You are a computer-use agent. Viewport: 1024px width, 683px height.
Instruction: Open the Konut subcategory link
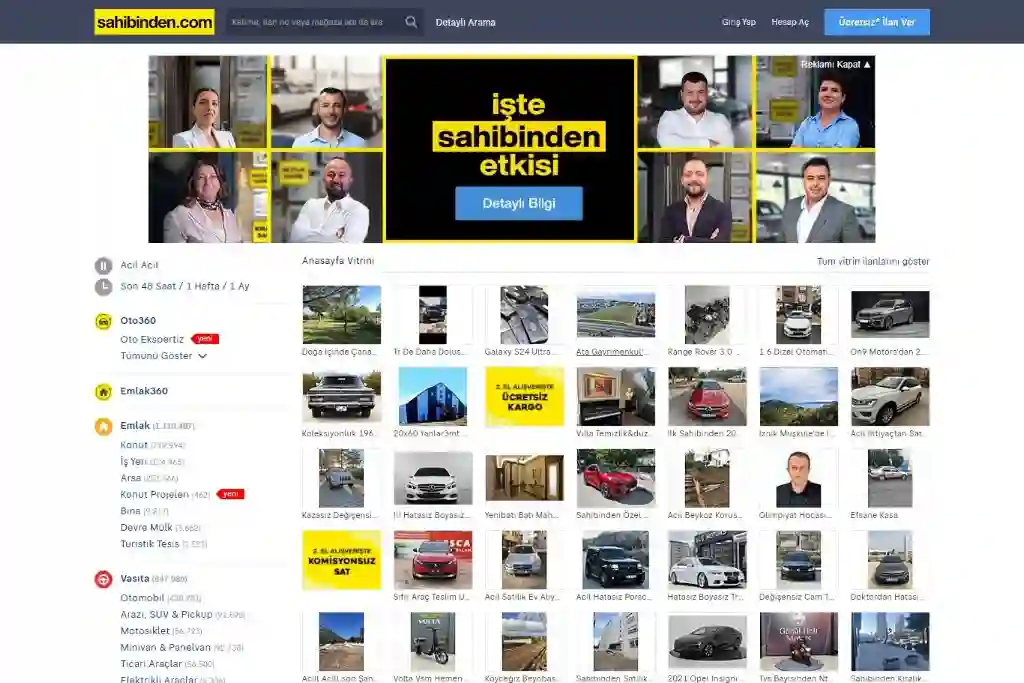134,445
